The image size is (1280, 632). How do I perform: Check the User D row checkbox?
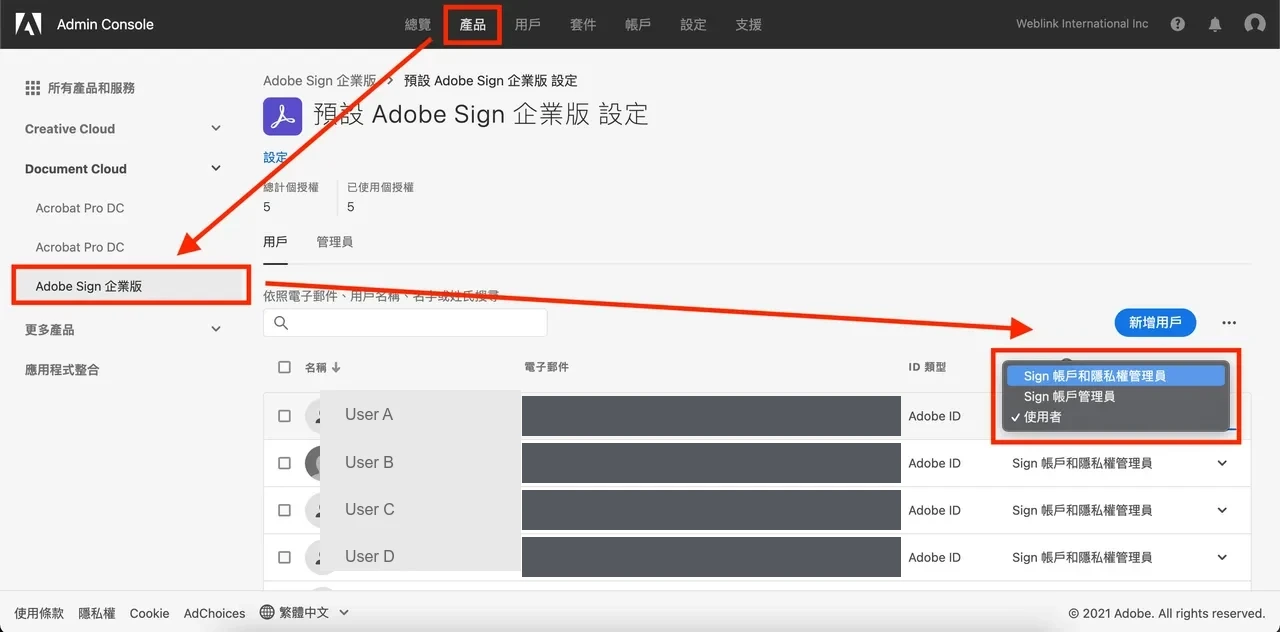(285, 557)
